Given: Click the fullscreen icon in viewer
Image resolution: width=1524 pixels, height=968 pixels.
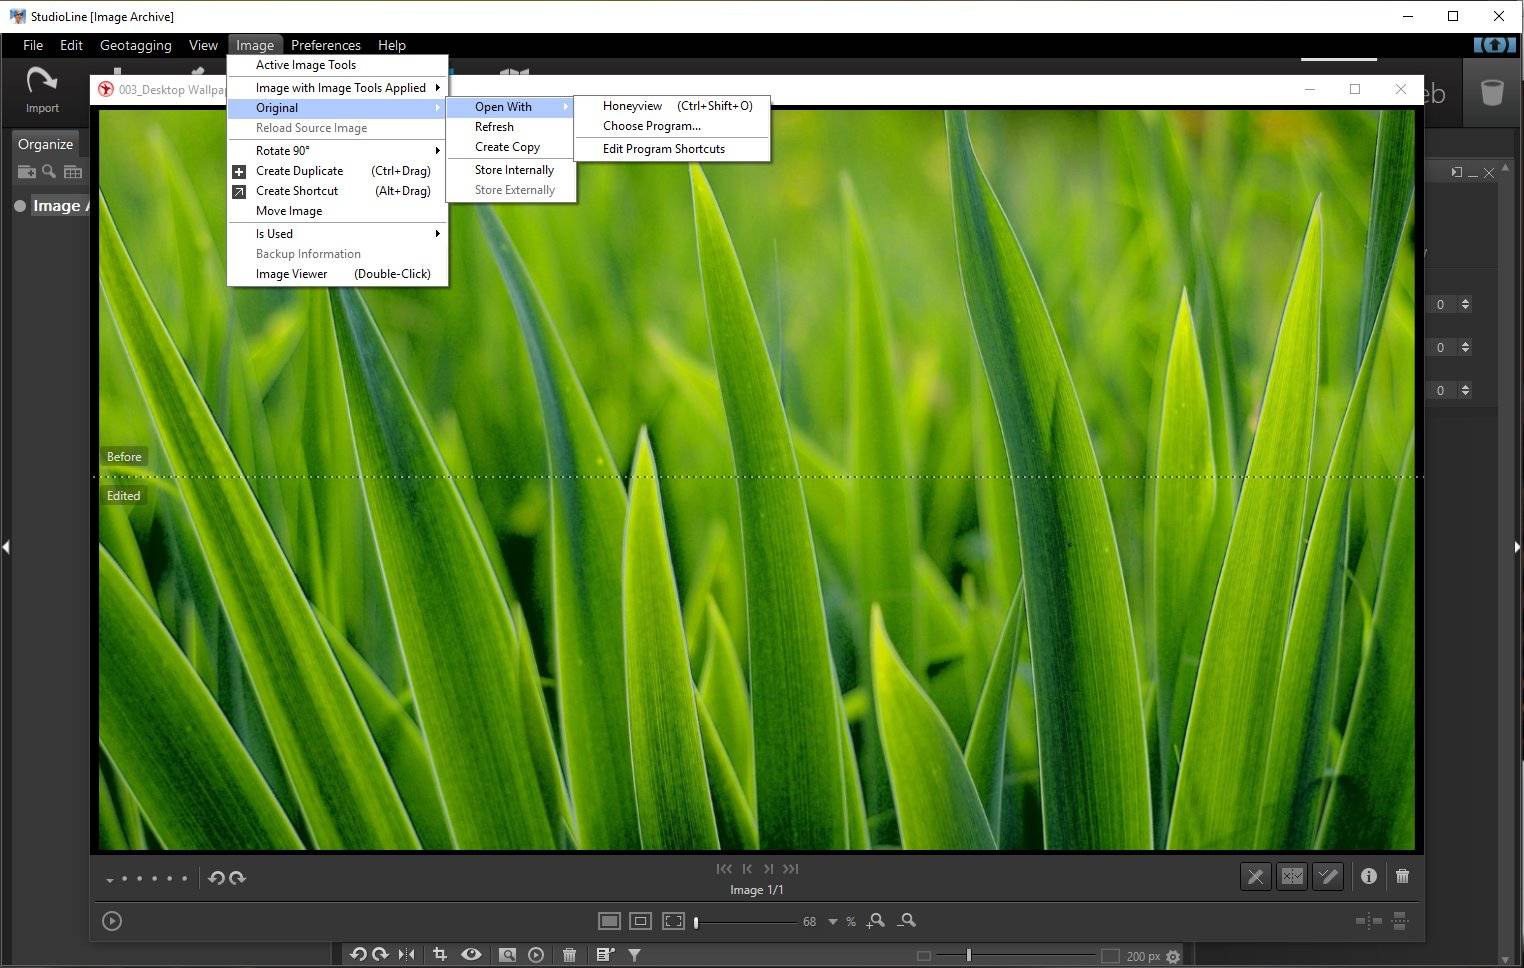Looking at the screenshot, I should [674, 921].
